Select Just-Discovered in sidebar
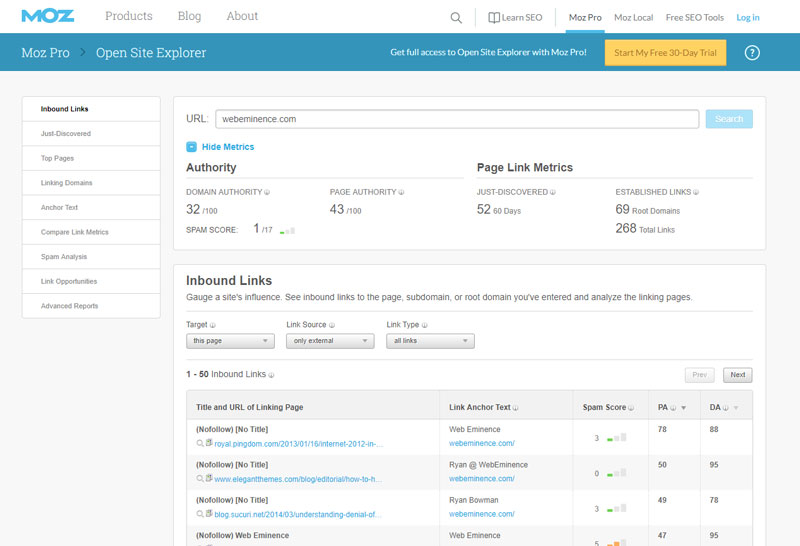This screenshot has height=546, width=800. click(91, 134)
